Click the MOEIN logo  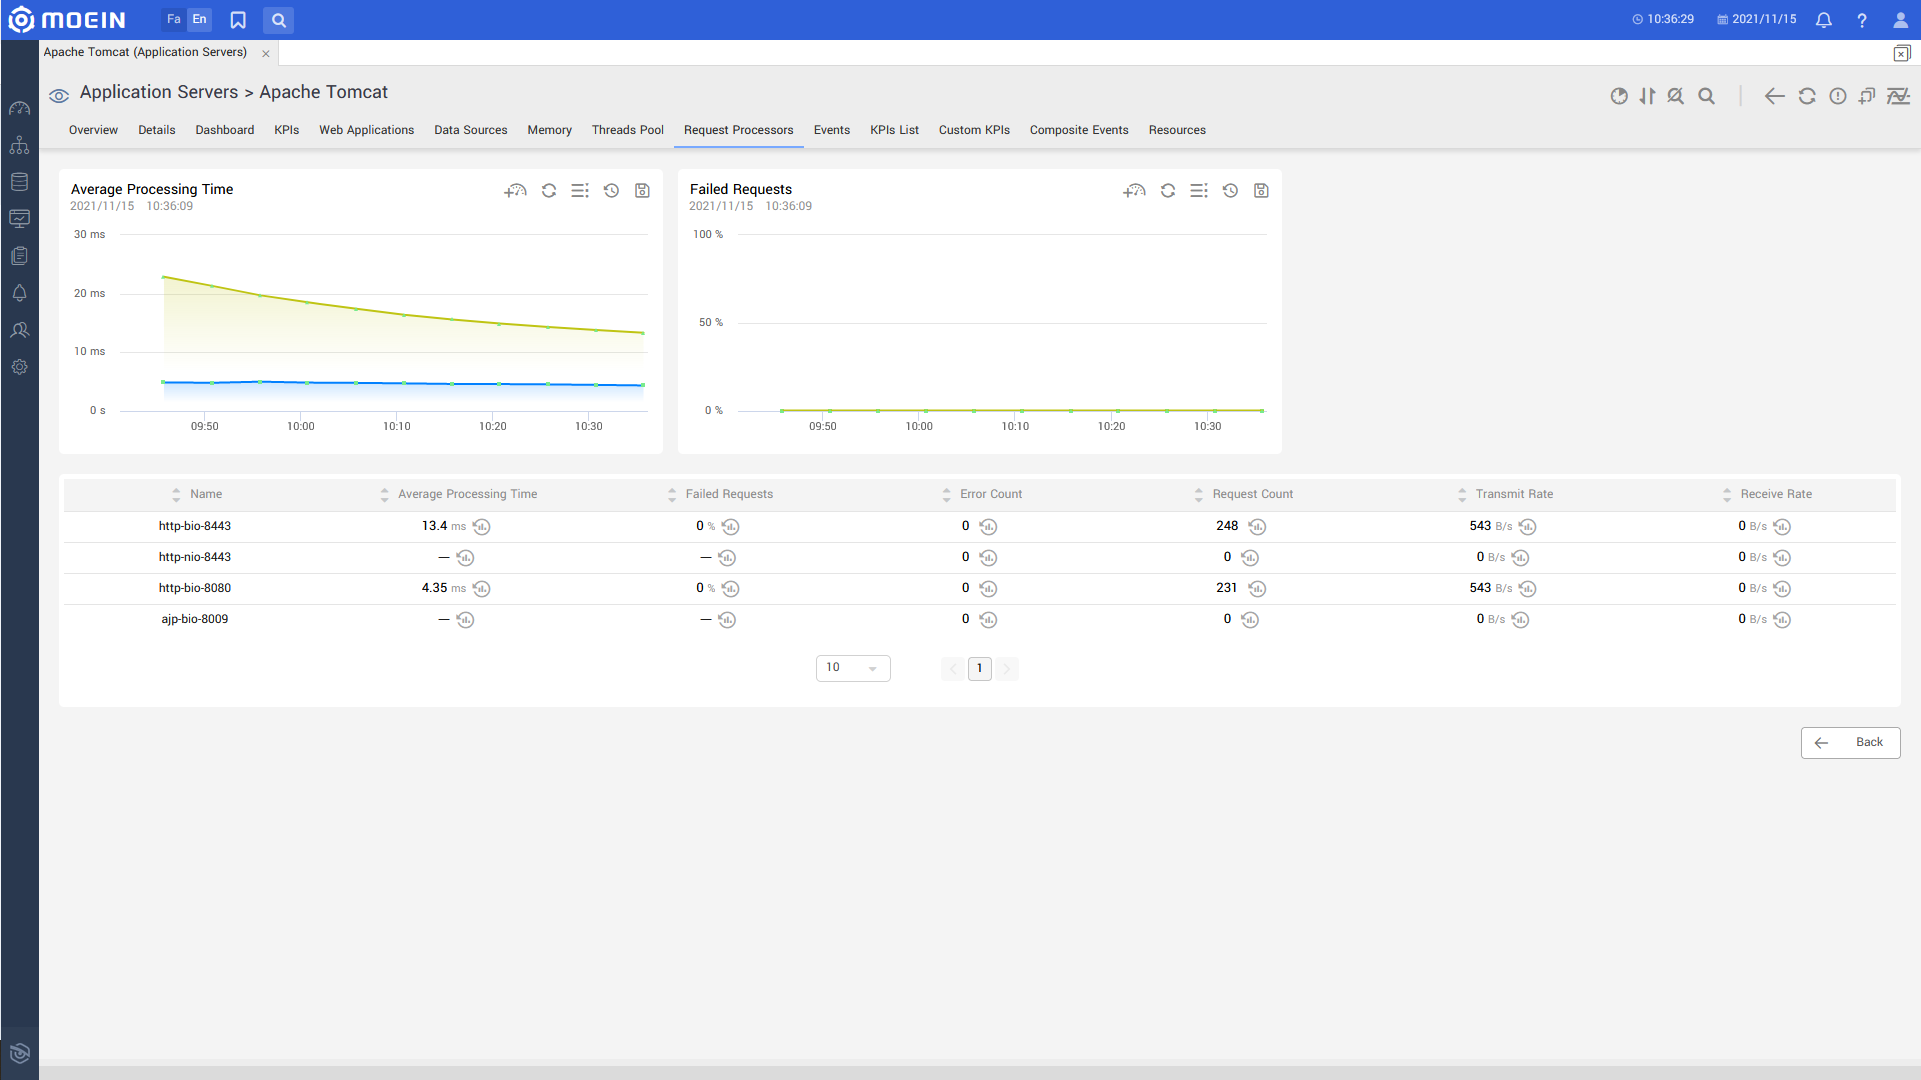[x=67, y=20]
